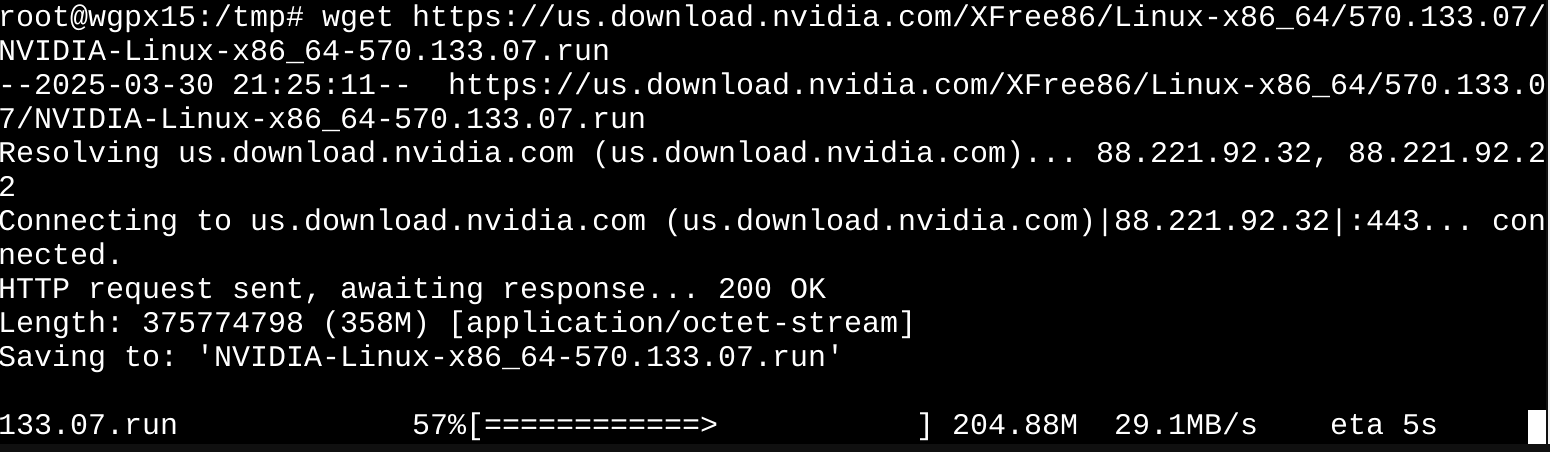Click the eta 5s indicator
The height and width of the screenshot is (452, 1550).
[x=1383, y=426]
